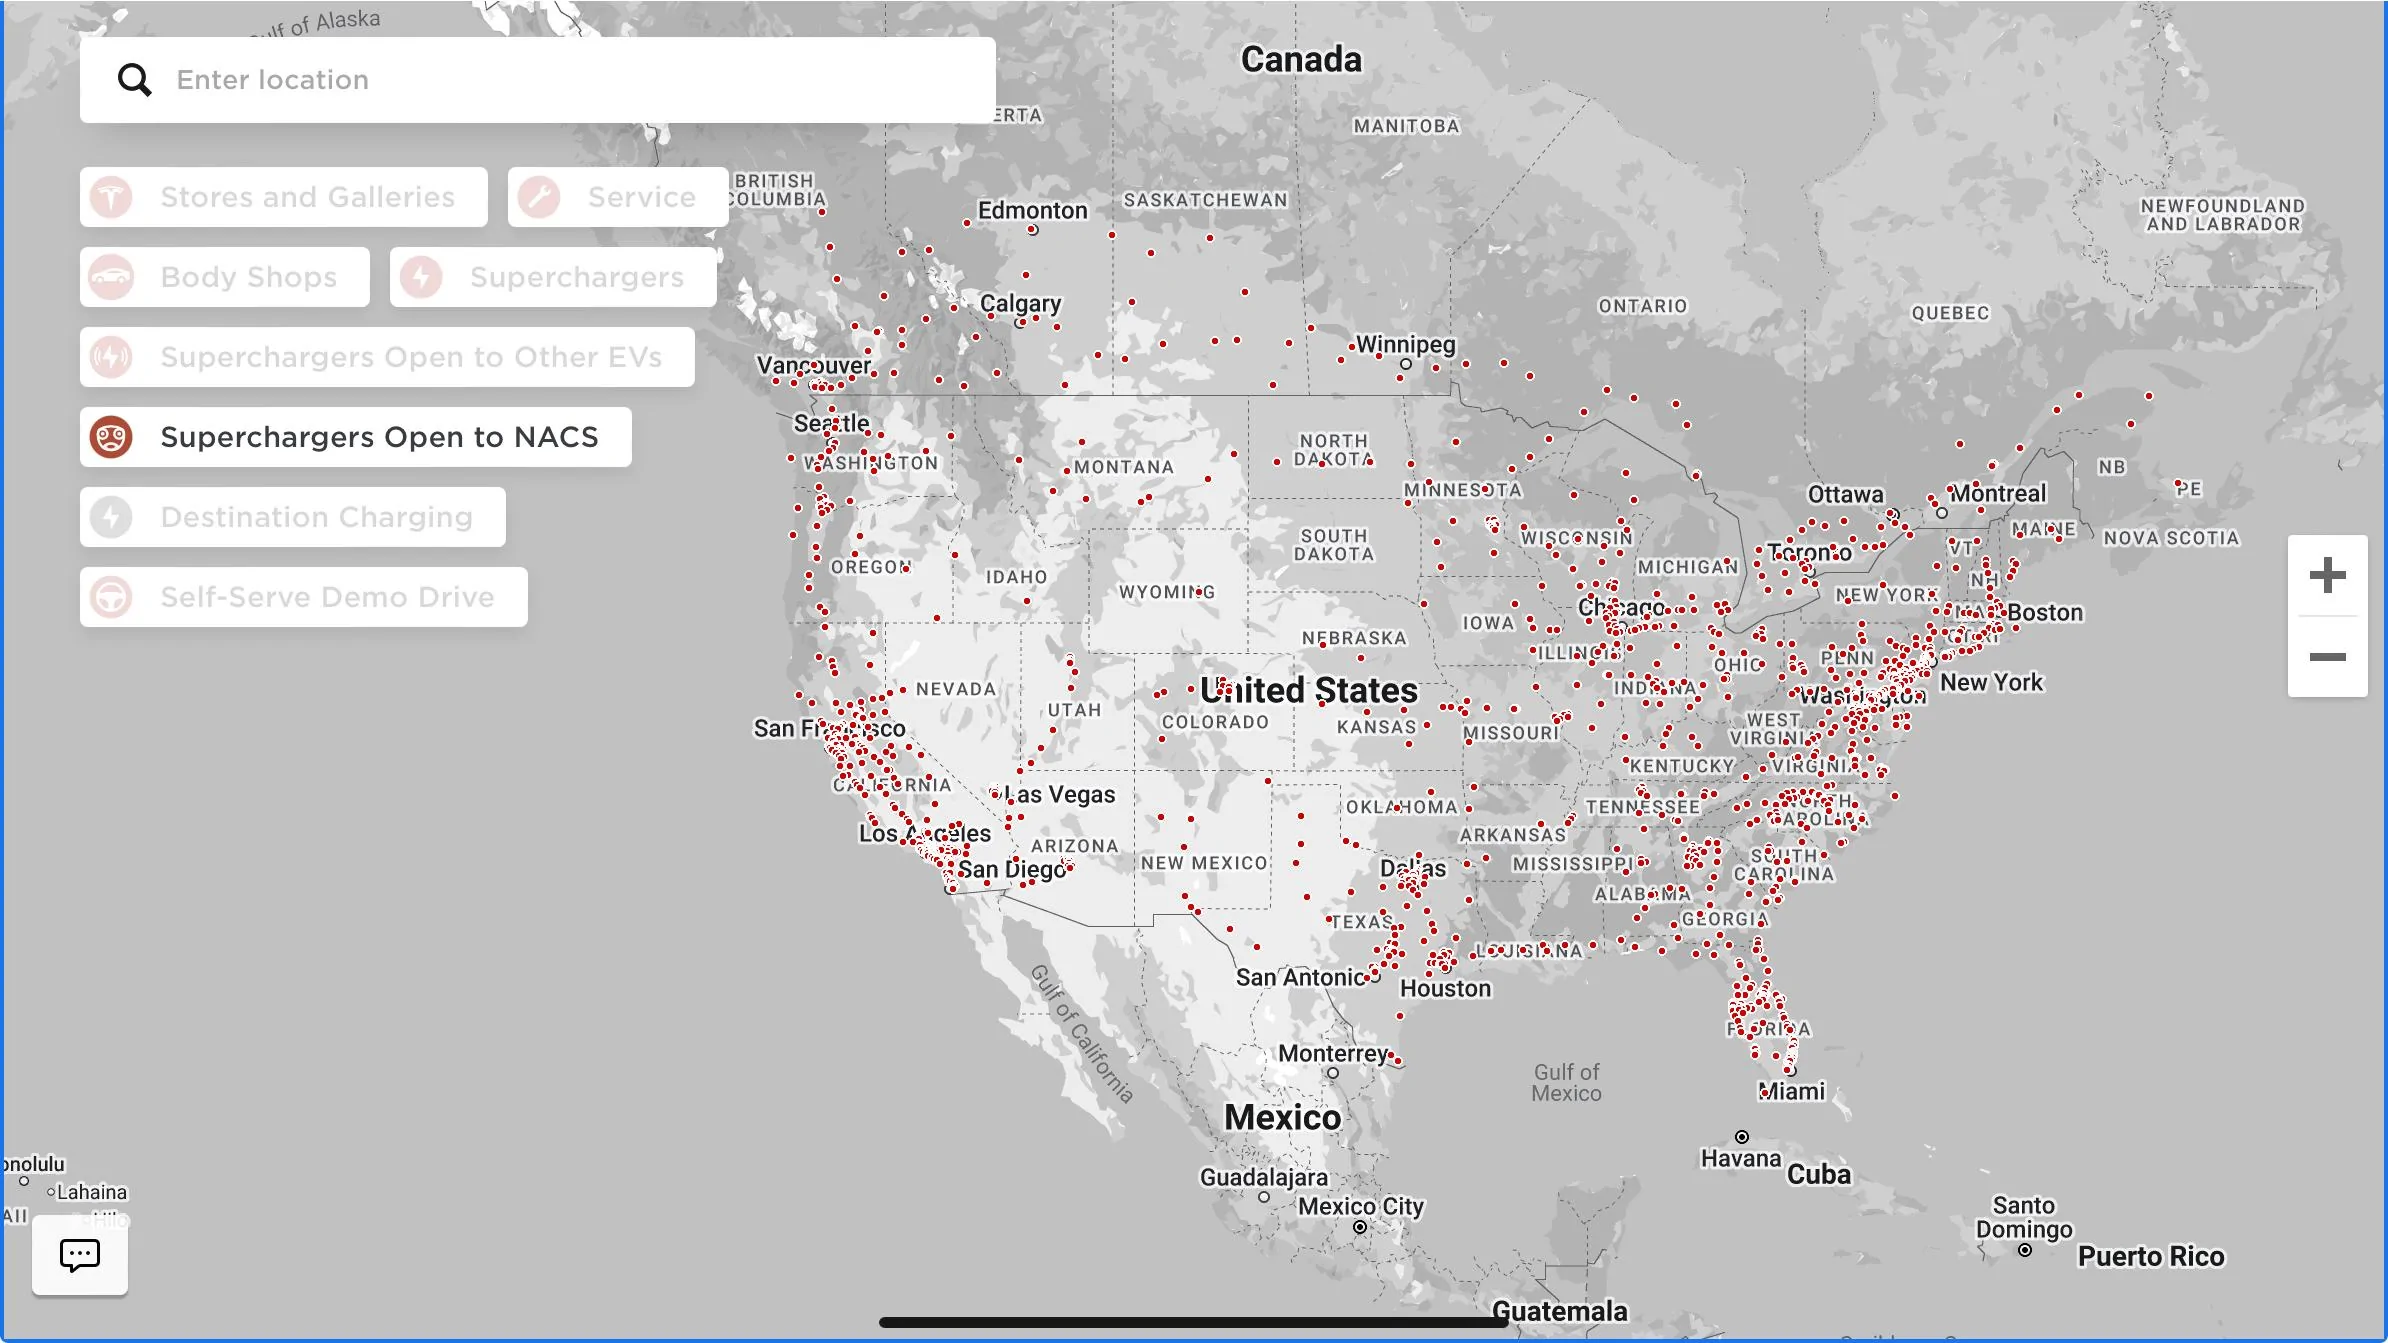The height and width of the screenshot is (1343, 2388).
Task: Click the zoom in button on the map
Action: (2327, 573)
